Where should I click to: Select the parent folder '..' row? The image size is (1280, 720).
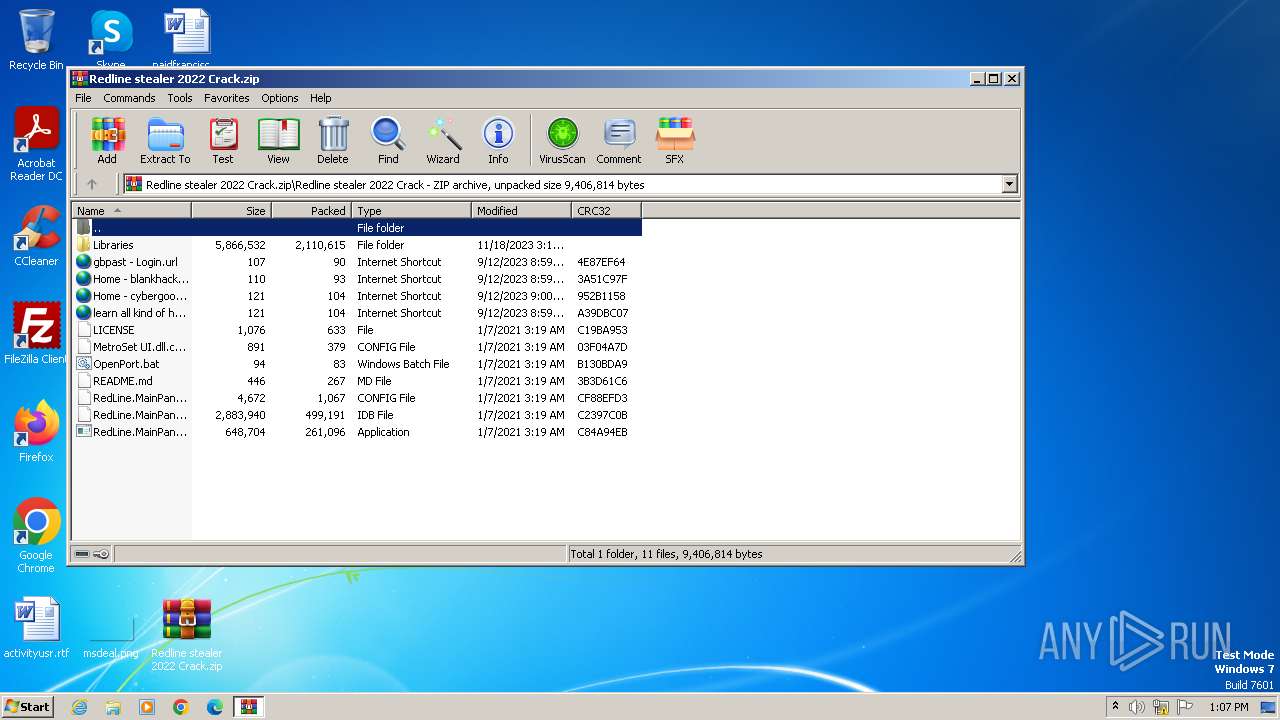[x=357, y=228]
